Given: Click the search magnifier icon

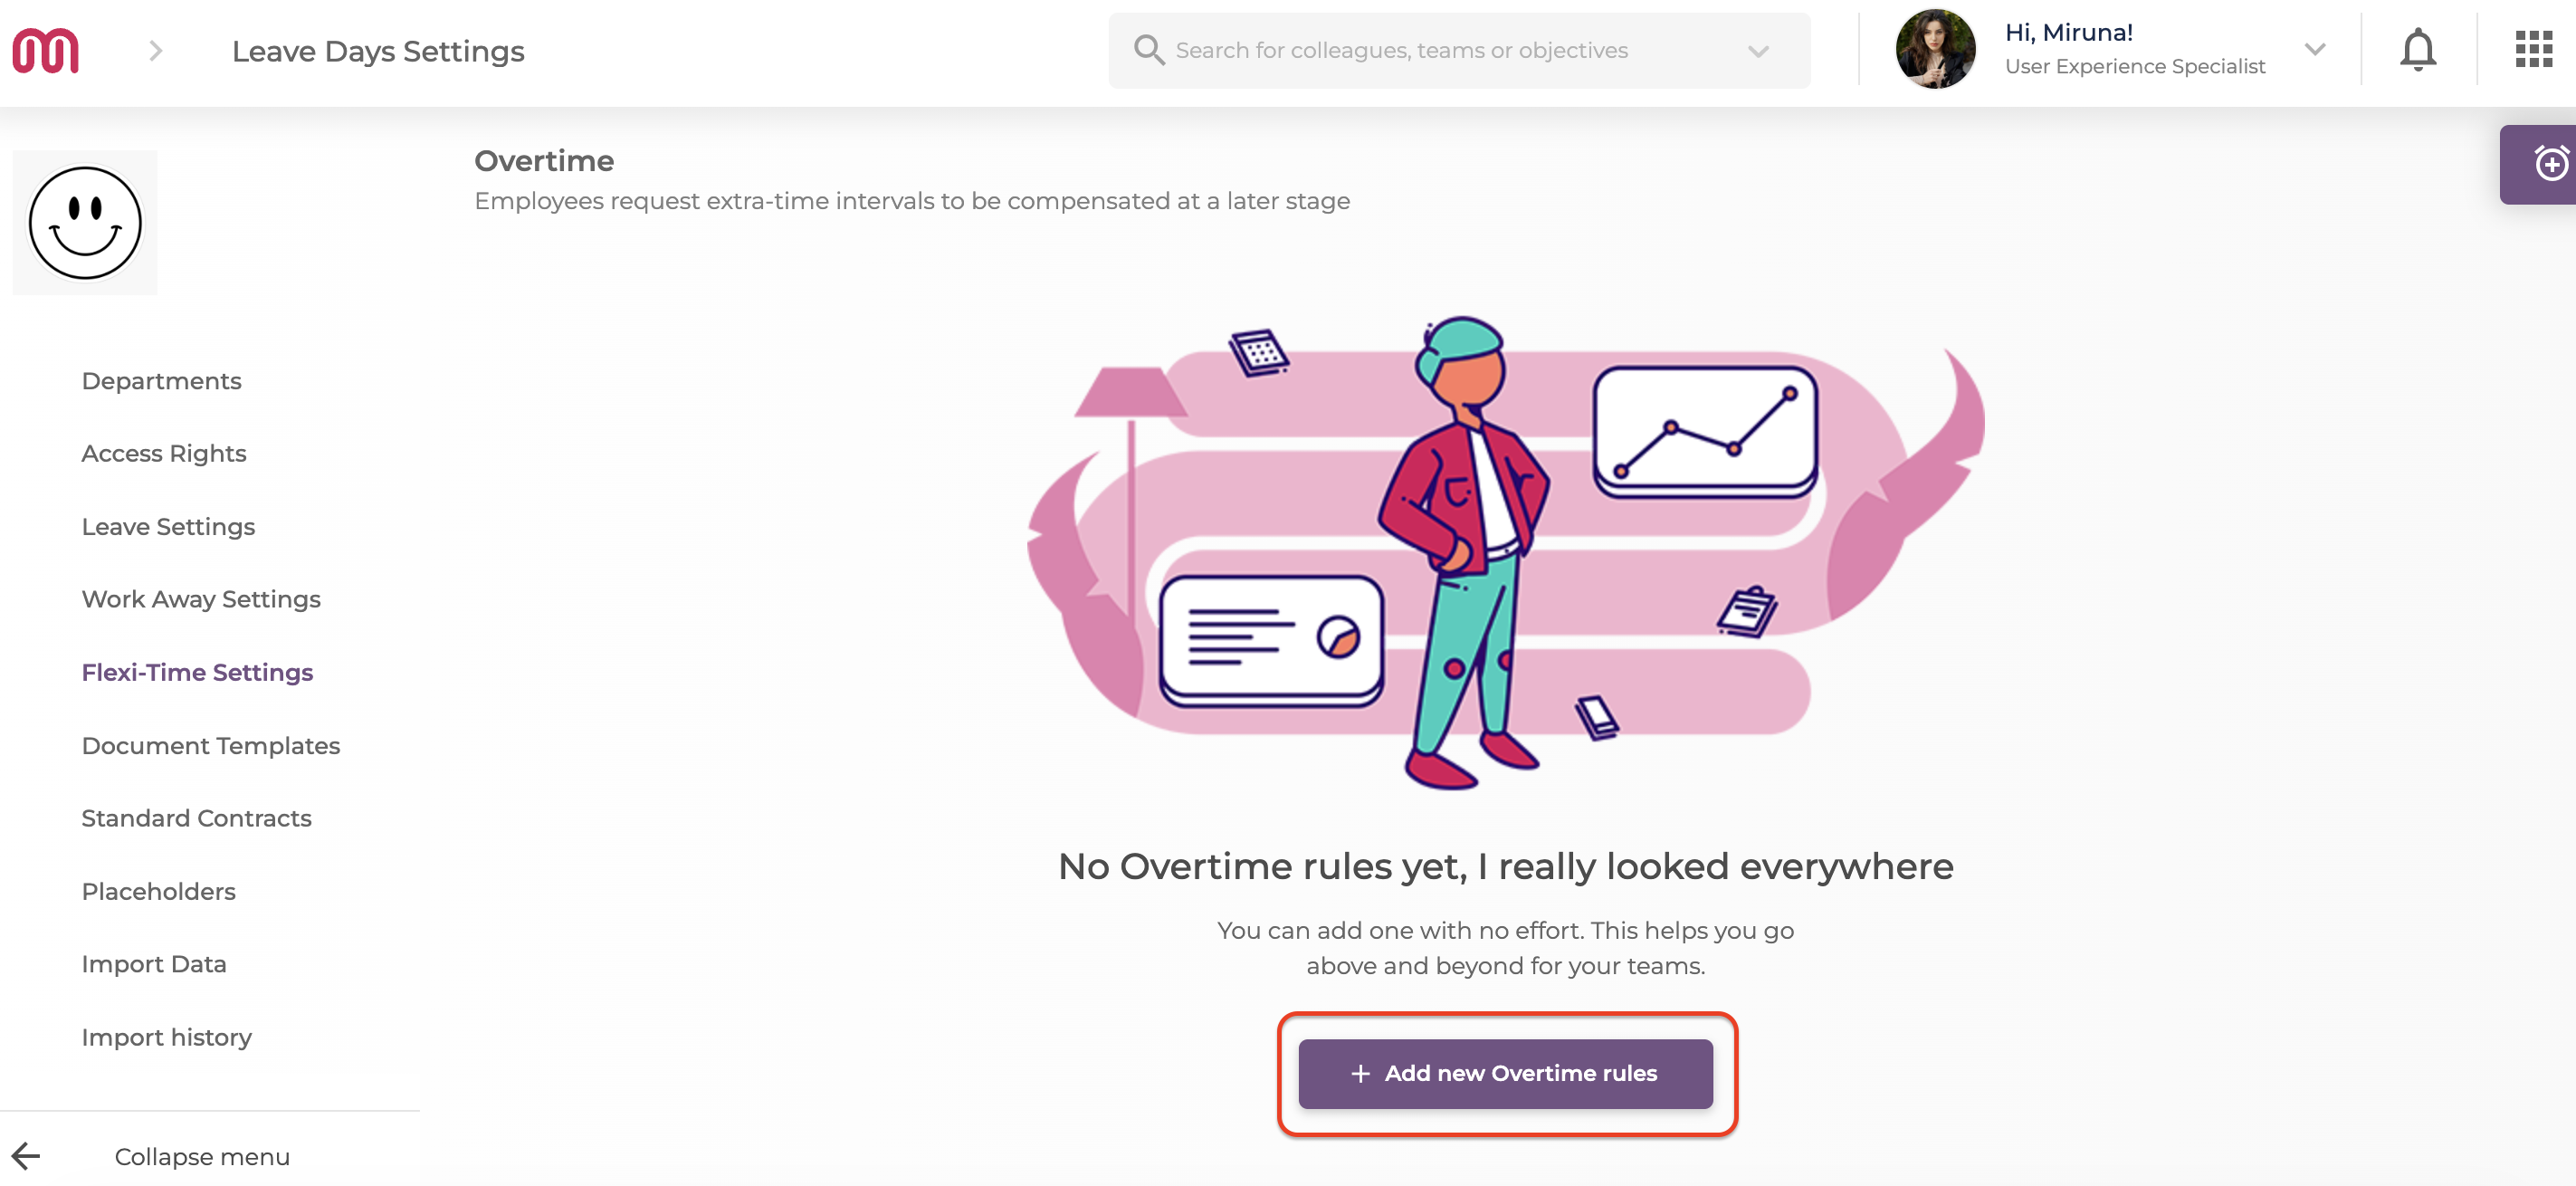Looking at the screenshot, I should 1148,50.
